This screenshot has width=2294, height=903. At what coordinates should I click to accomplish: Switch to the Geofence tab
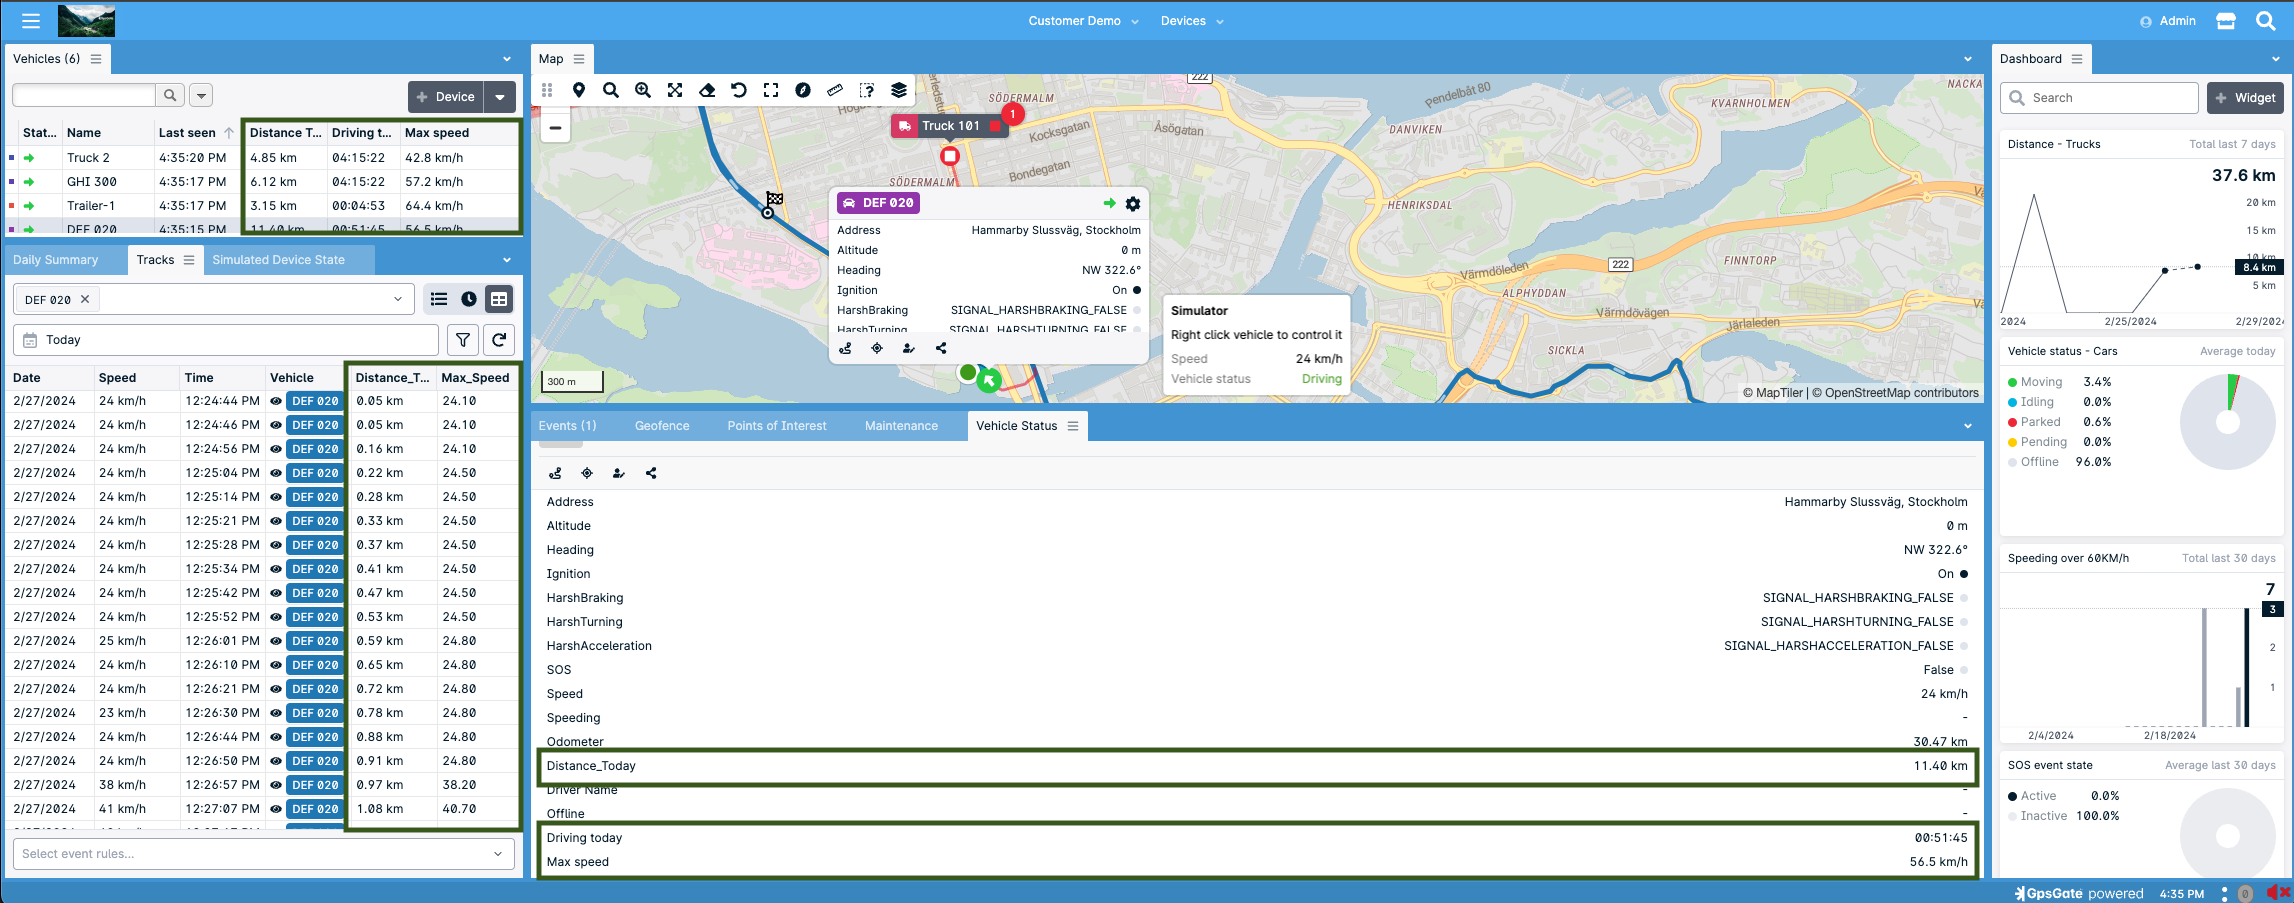pos(662,425)
